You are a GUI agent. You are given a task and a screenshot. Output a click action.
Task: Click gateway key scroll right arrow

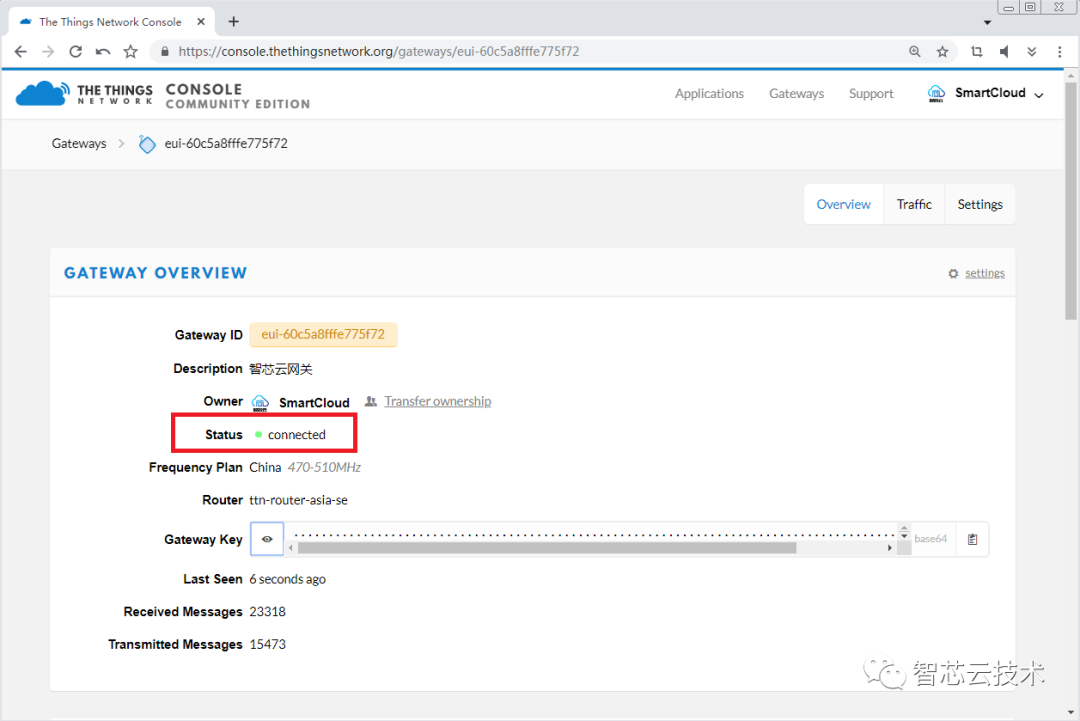tap(890, 548)
